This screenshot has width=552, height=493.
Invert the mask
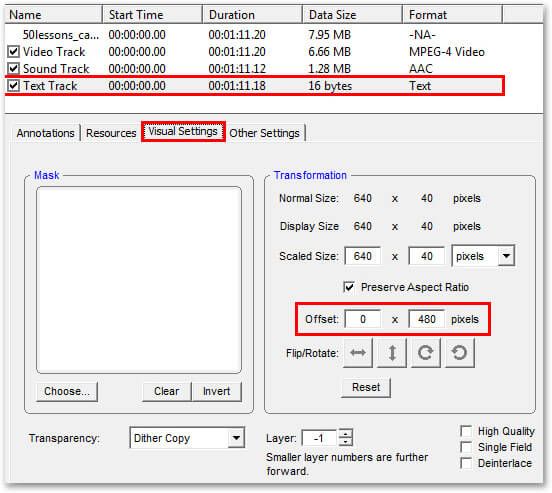pos(217,391)
